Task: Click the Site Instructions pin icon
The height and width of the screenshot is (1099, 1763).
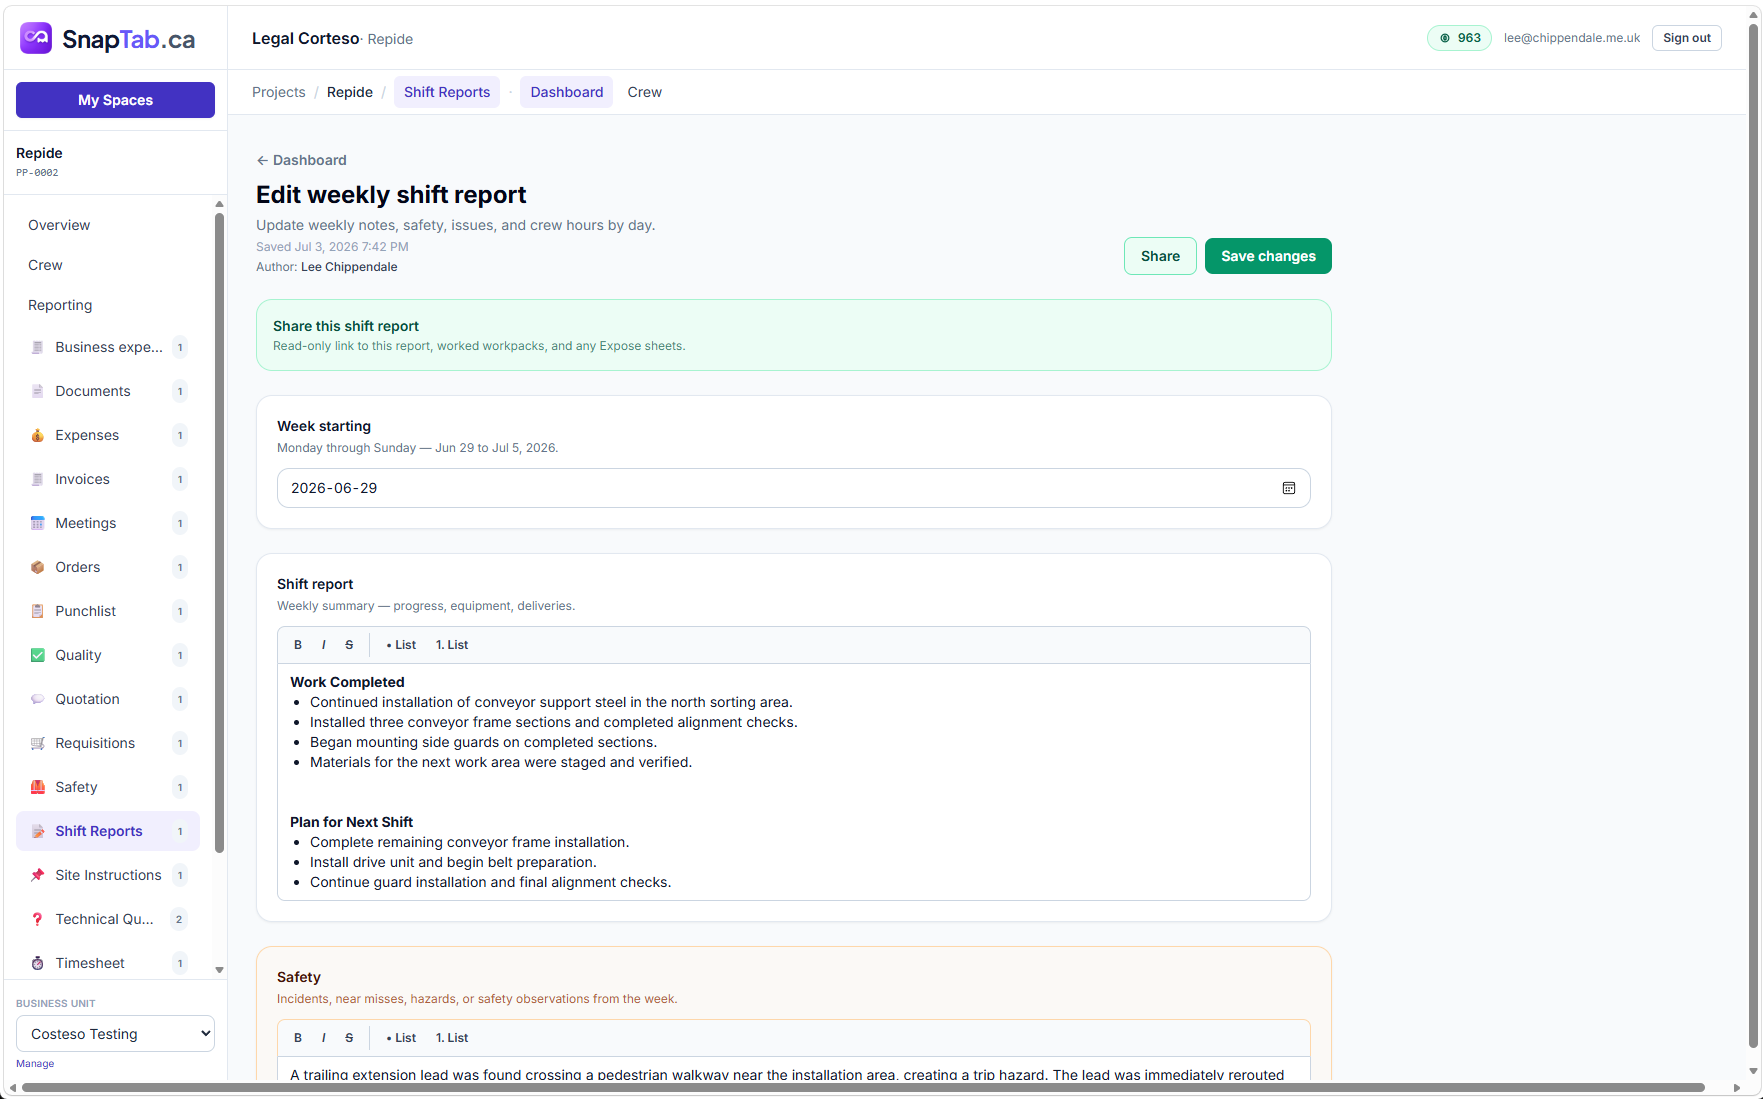Action: [x=37, y=875]
